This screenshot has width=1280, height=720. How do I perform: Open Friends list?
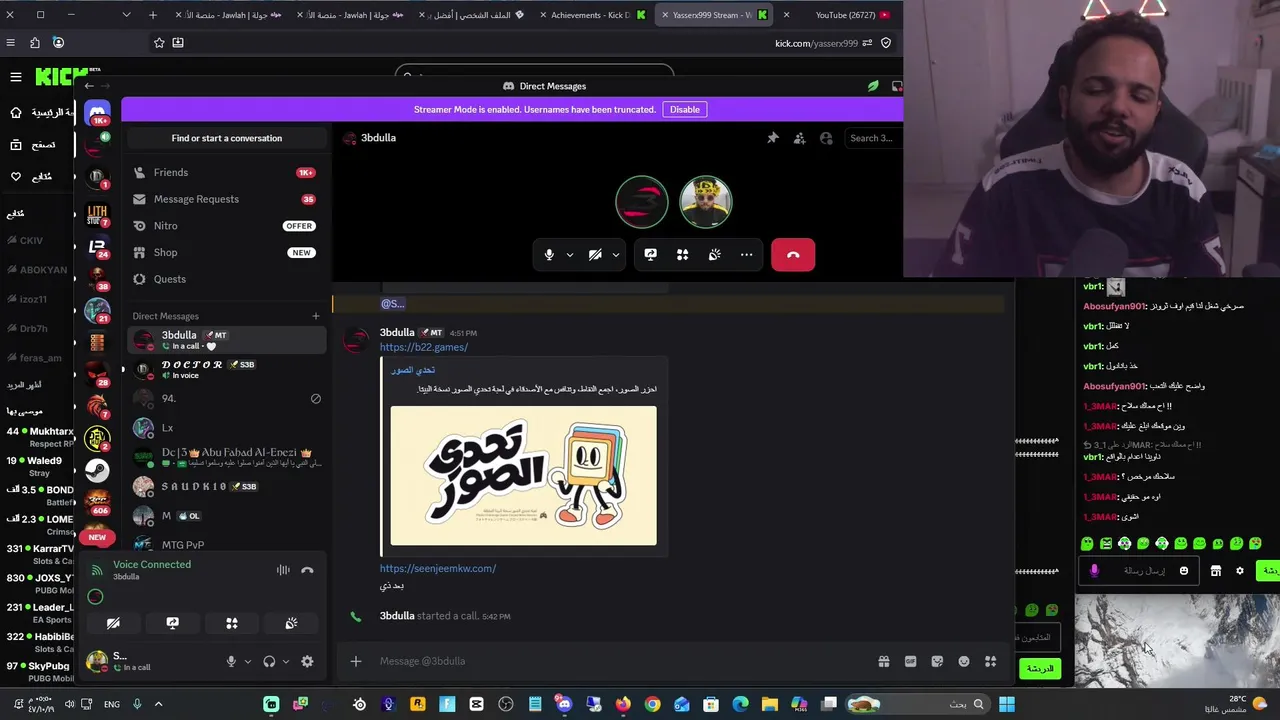point(226,172)
